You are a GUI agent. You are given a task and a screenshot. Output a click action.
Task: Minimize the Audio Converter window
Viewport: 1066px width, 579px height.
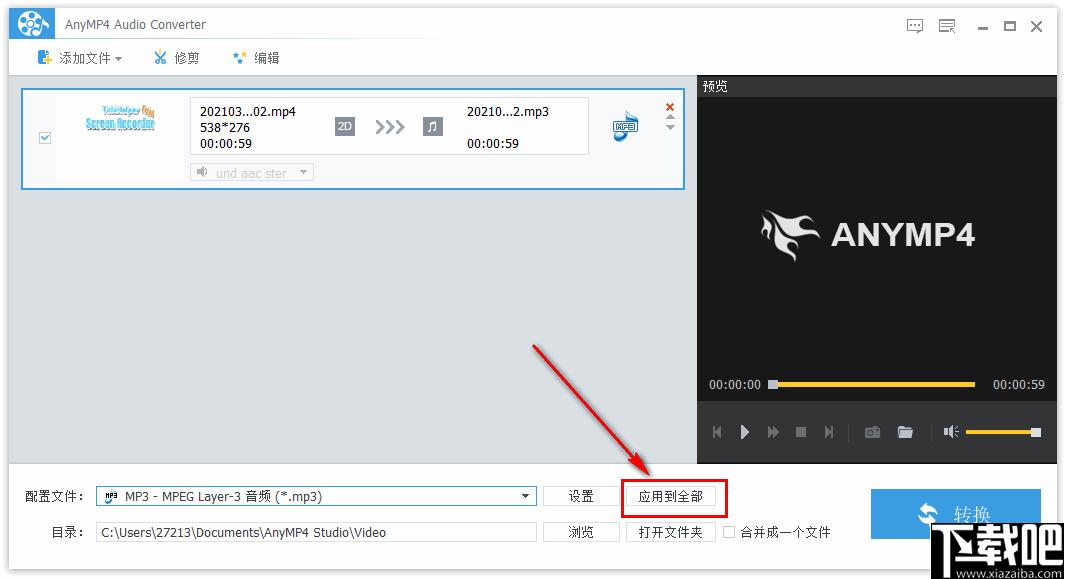point(982,27)
